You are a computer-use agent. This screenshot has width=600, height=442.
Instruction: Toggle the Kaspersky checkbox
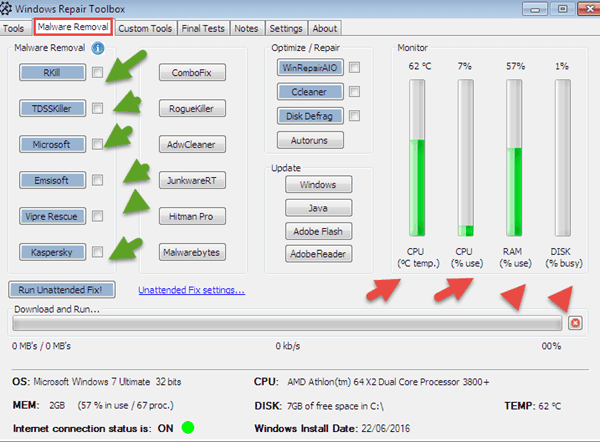[x=98, y=252]
